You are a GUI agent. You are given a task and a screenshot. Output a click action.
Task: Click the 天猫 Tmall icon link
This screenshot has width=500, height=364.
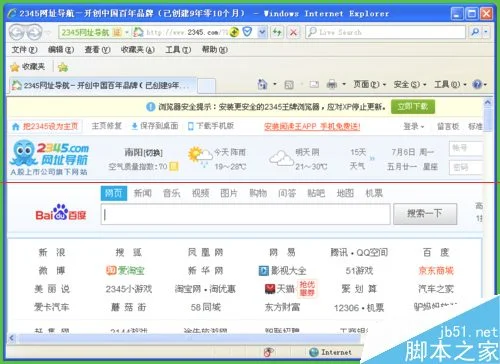[280, 289]
